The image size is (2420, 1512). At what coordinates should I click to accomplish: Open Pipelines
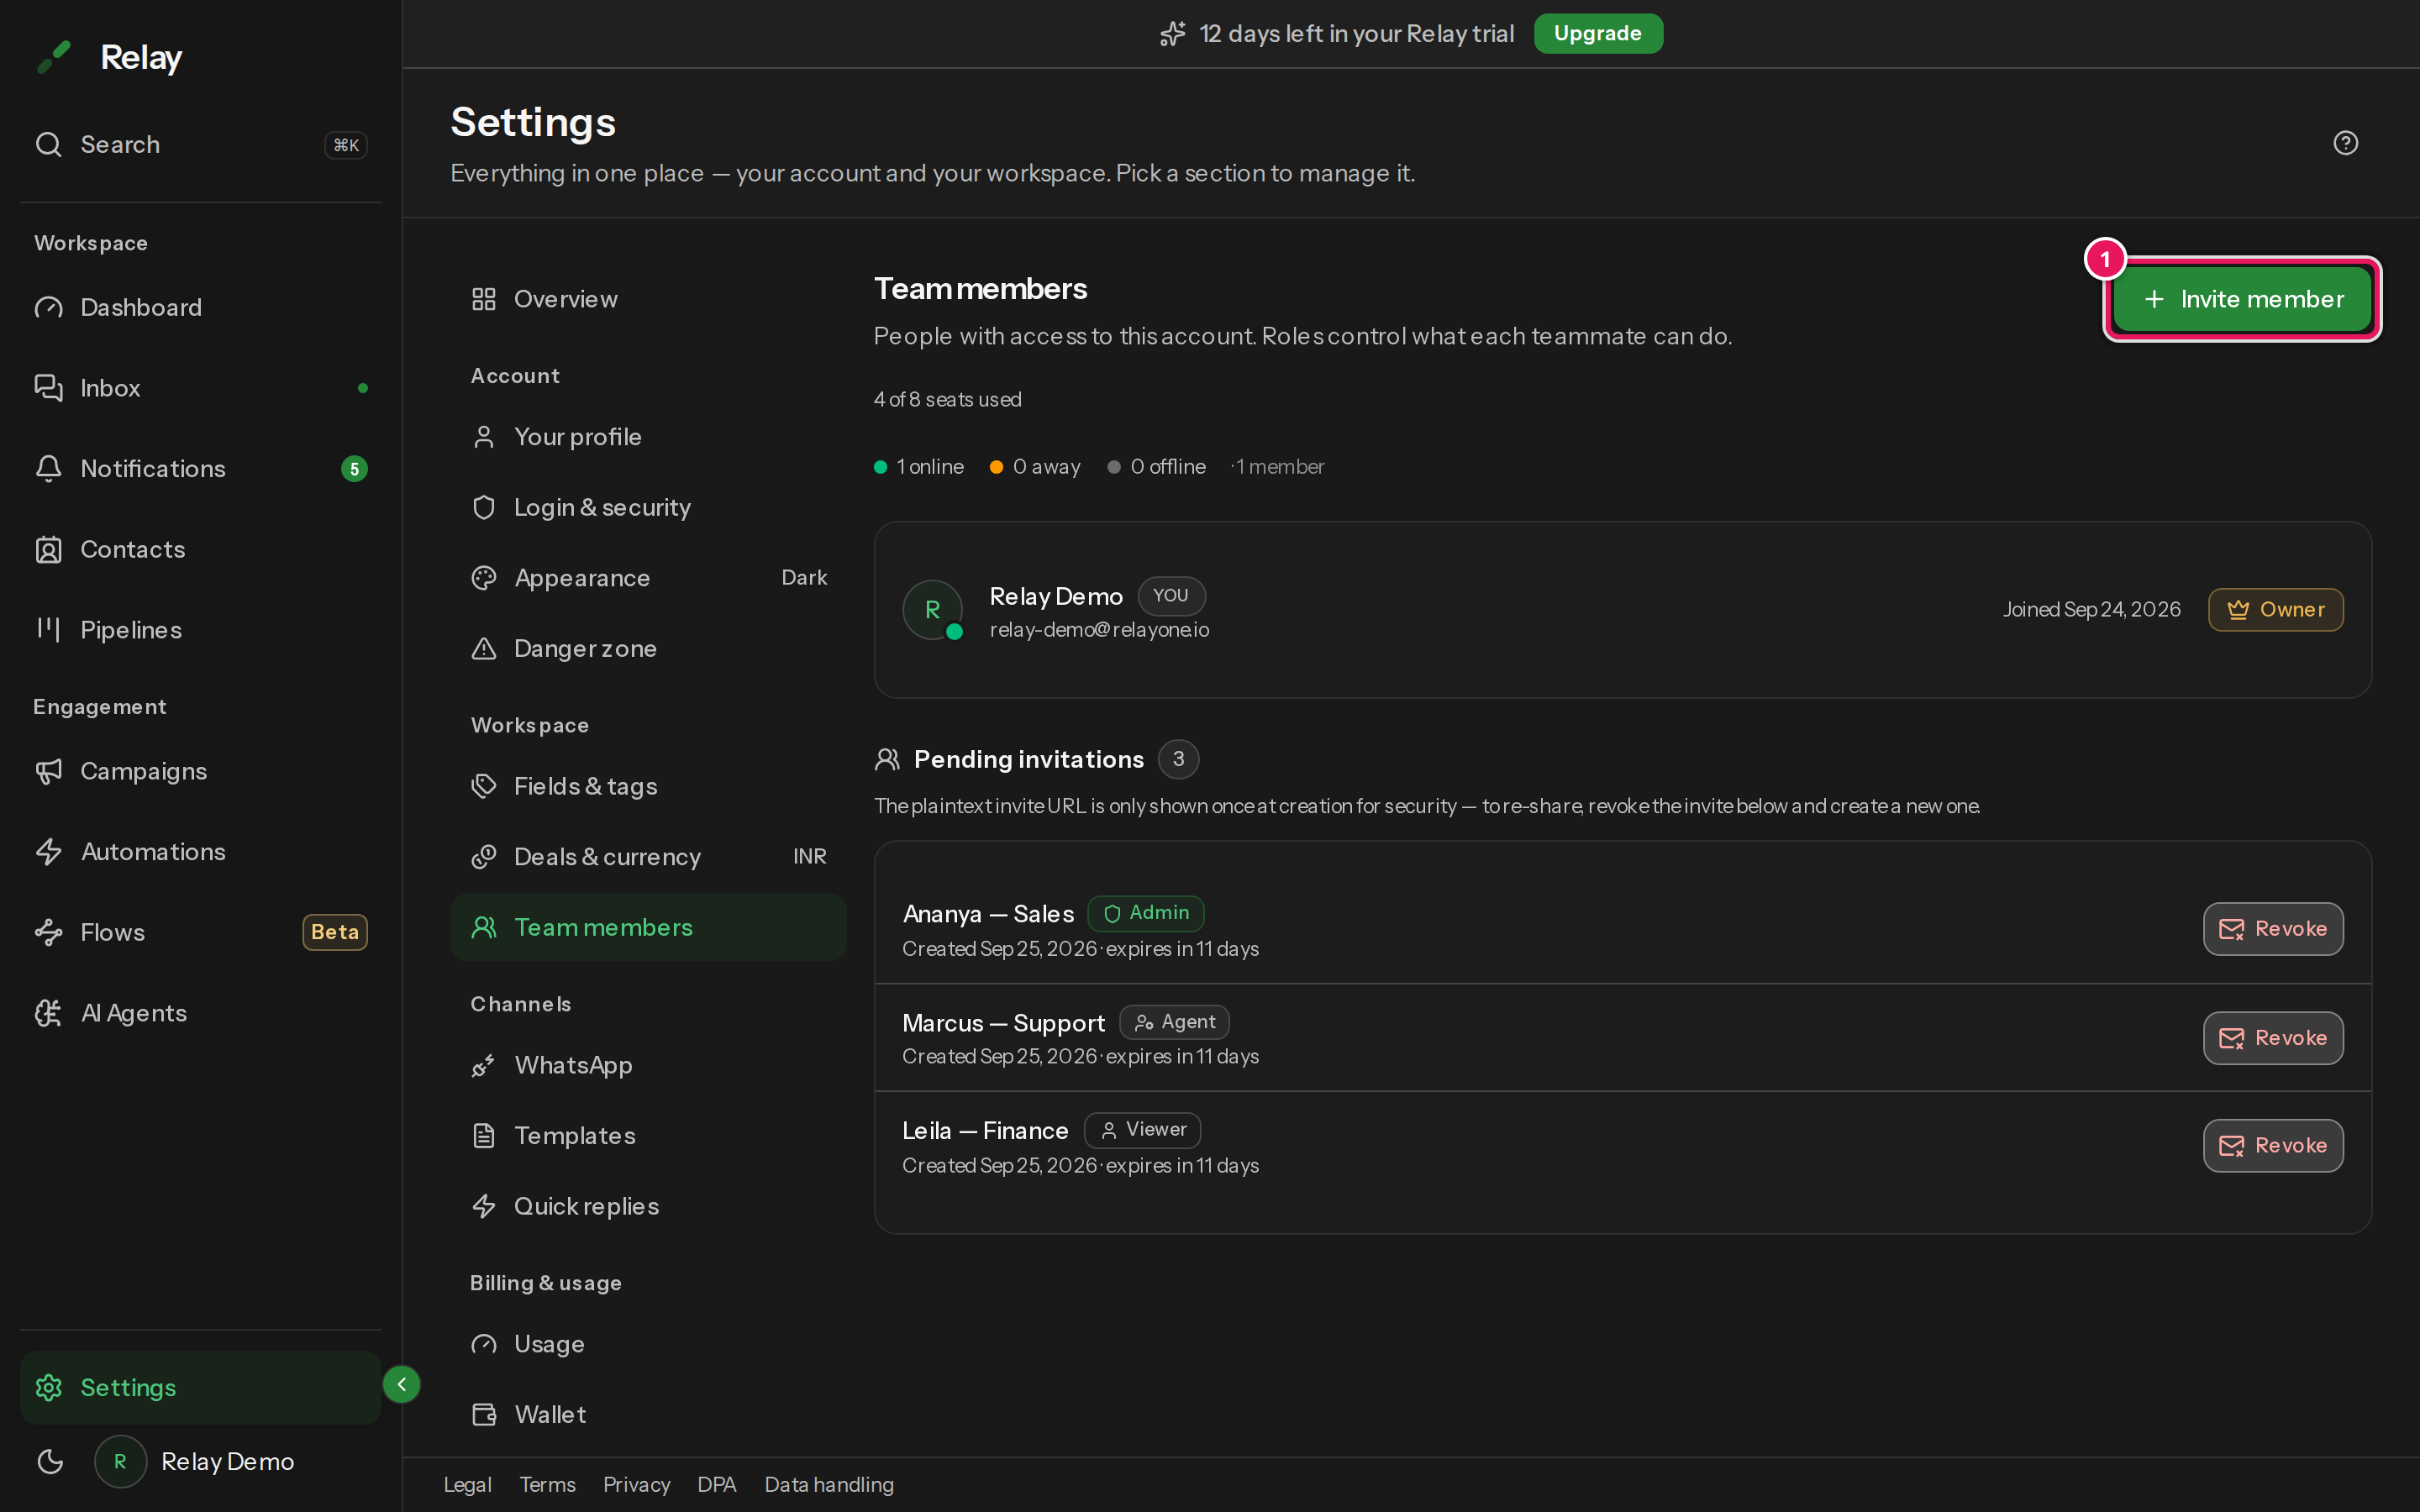pyautogui.click(x=200, y=630)
